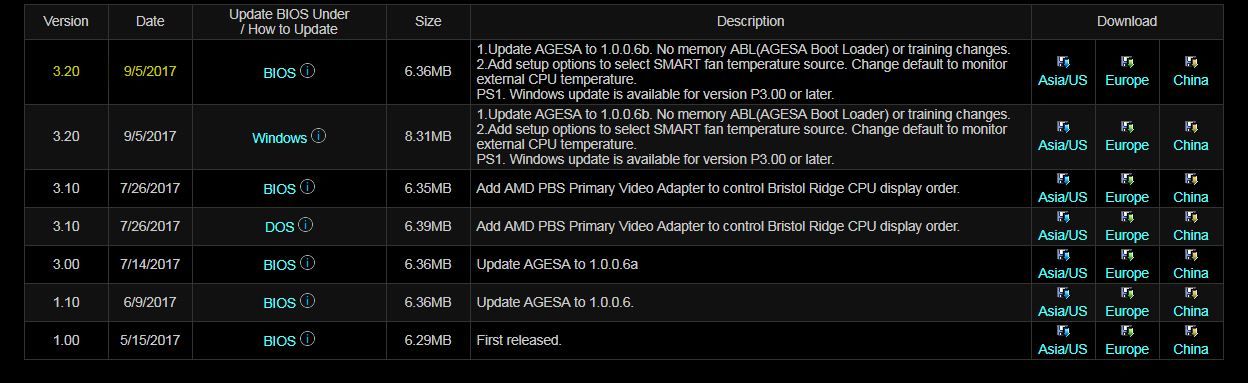This screenshot has height=383, width=1248.
Task: Click the China download icon for 3.20 Windows row
Action: coord(1191,127)
